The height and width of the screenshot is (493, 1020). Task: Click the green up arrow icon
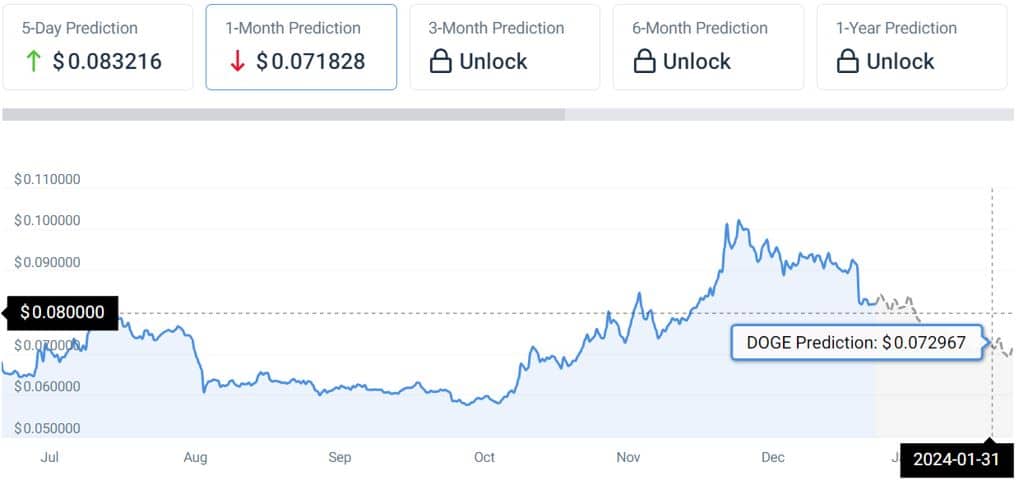pyautogui.click(x=33, y=62)
